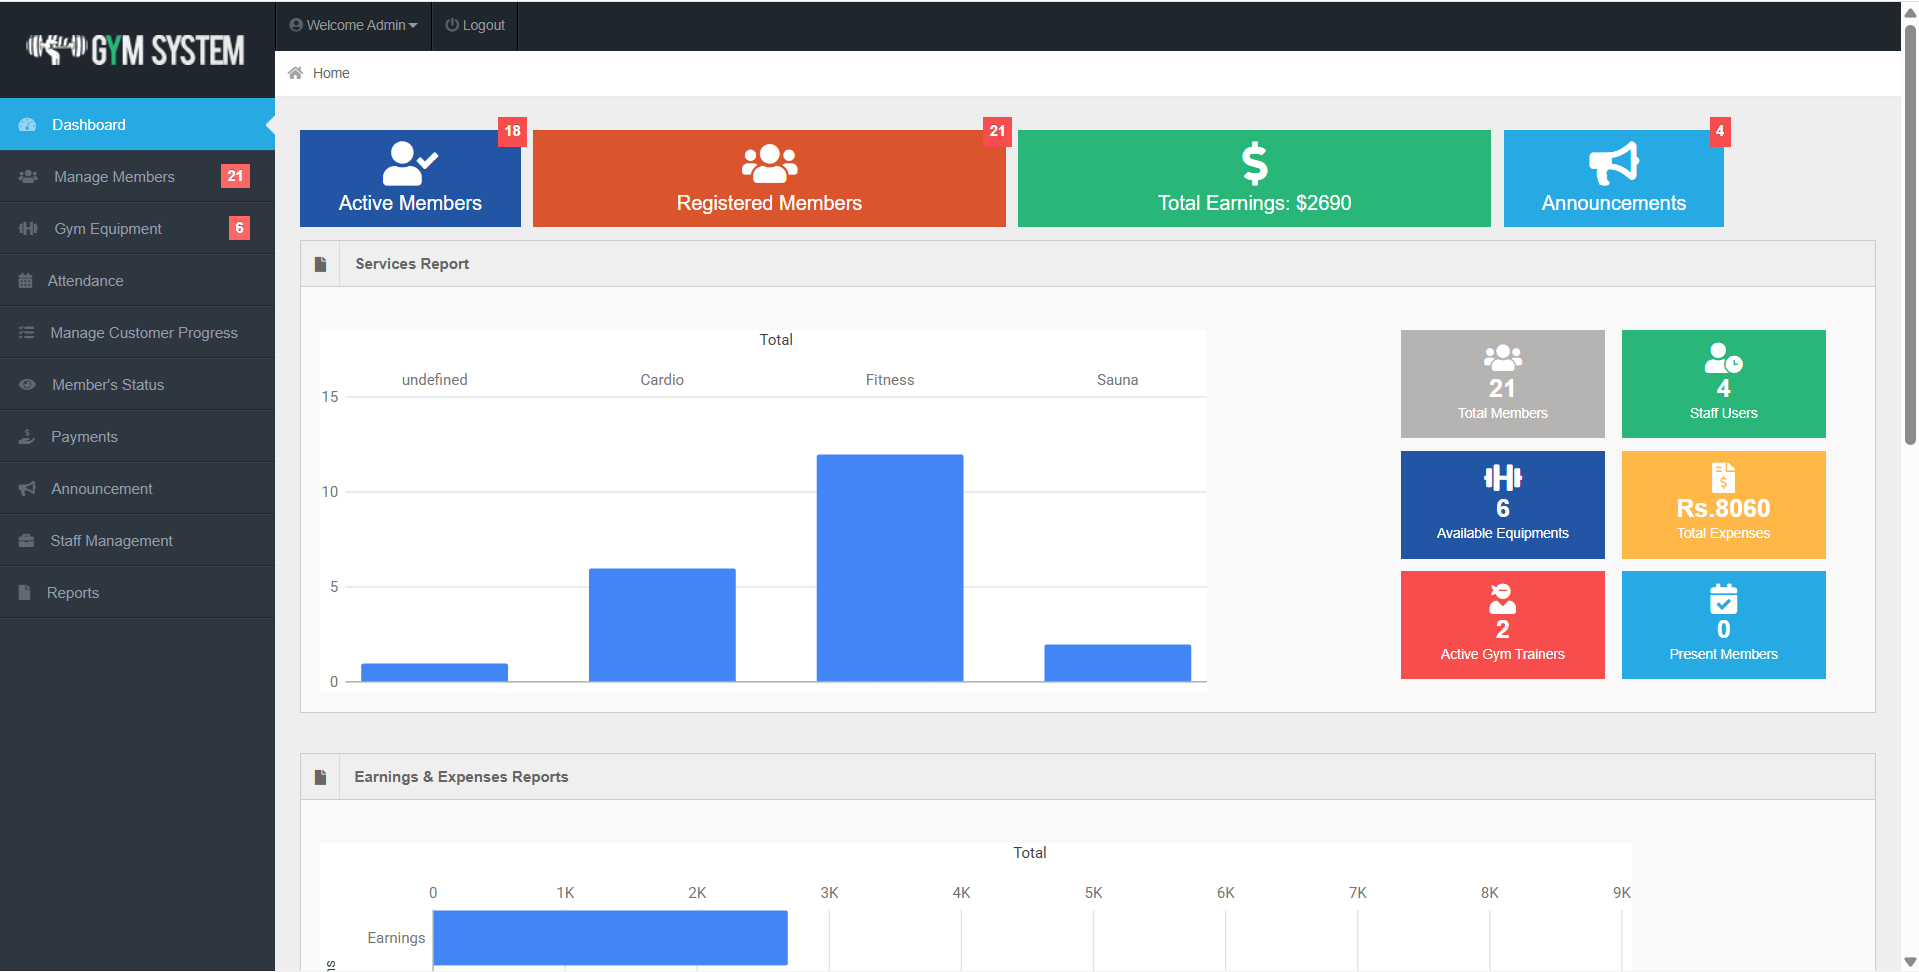Click the Available Equipments dumbbell icon
1919x972 pixels.
click(x=1502, y=477)
